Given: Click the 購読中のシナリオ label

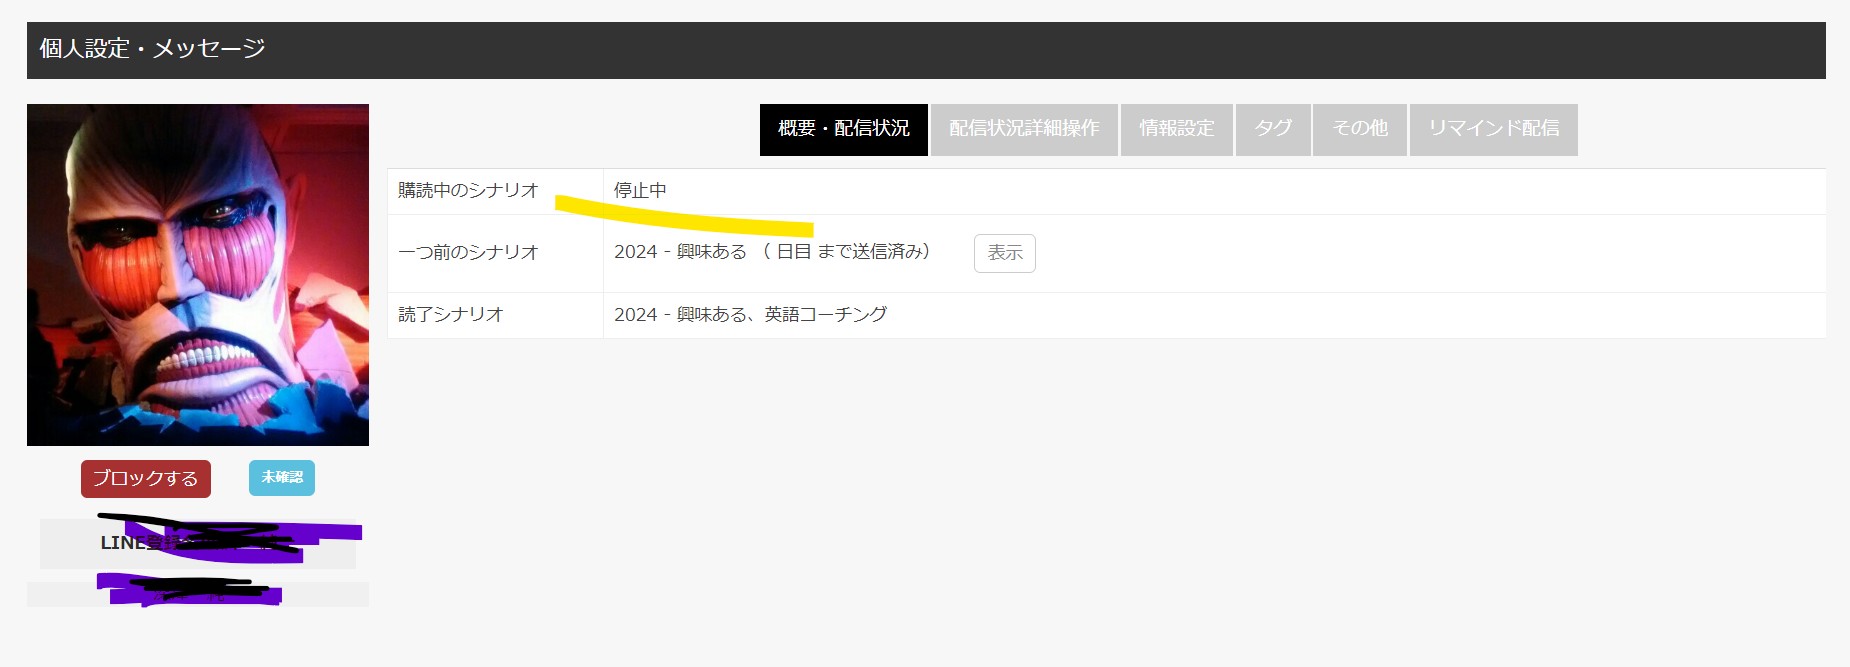Looking at the screenshot, I should (x=468, y=190).
